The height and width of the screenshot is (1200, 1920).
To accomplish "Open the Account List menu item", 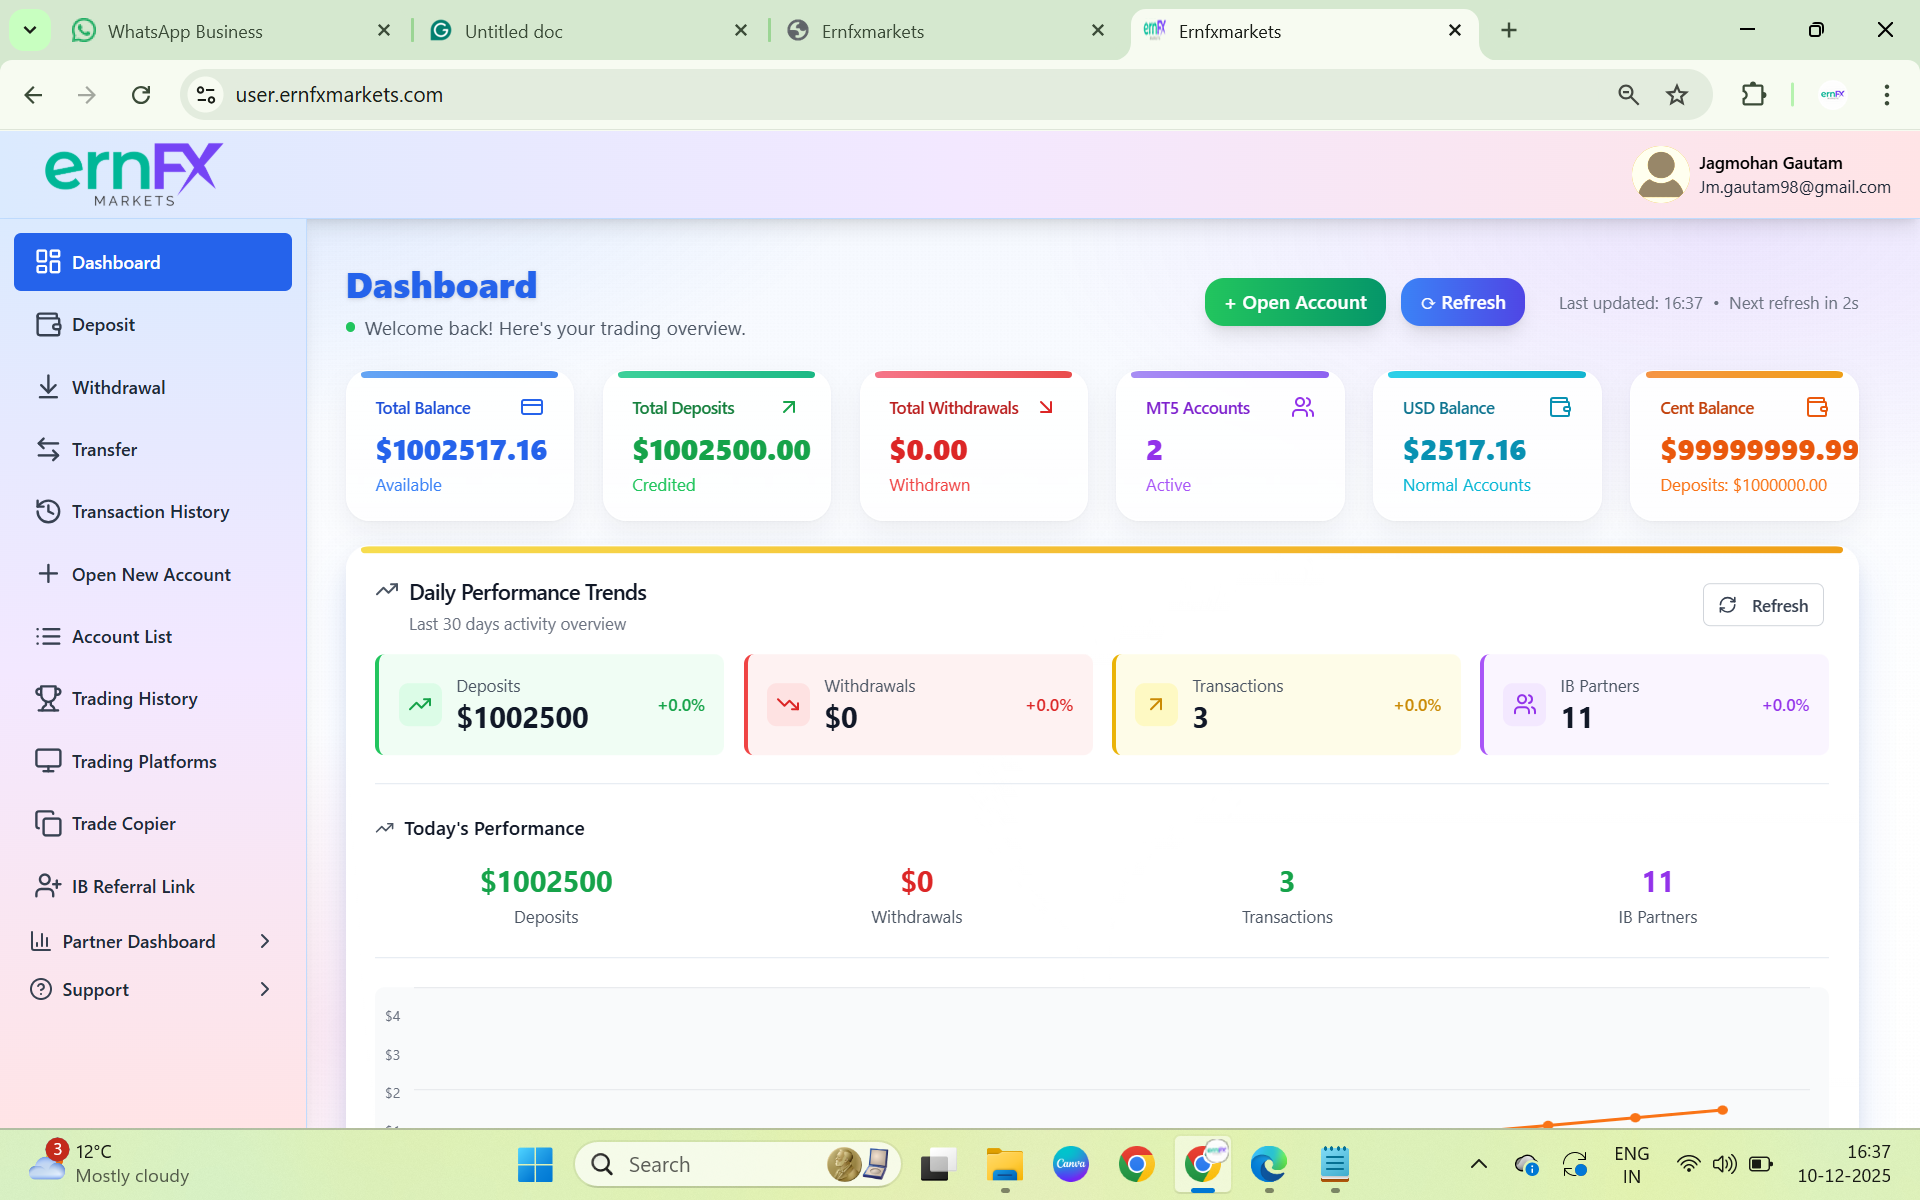I will [x=122, y=636].
